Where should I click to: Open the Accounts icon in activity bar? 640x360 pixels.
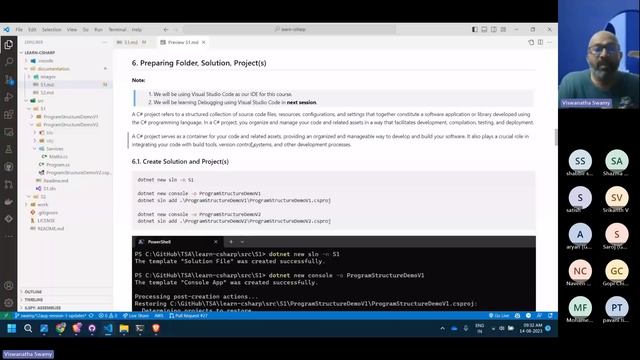[9, 286]
